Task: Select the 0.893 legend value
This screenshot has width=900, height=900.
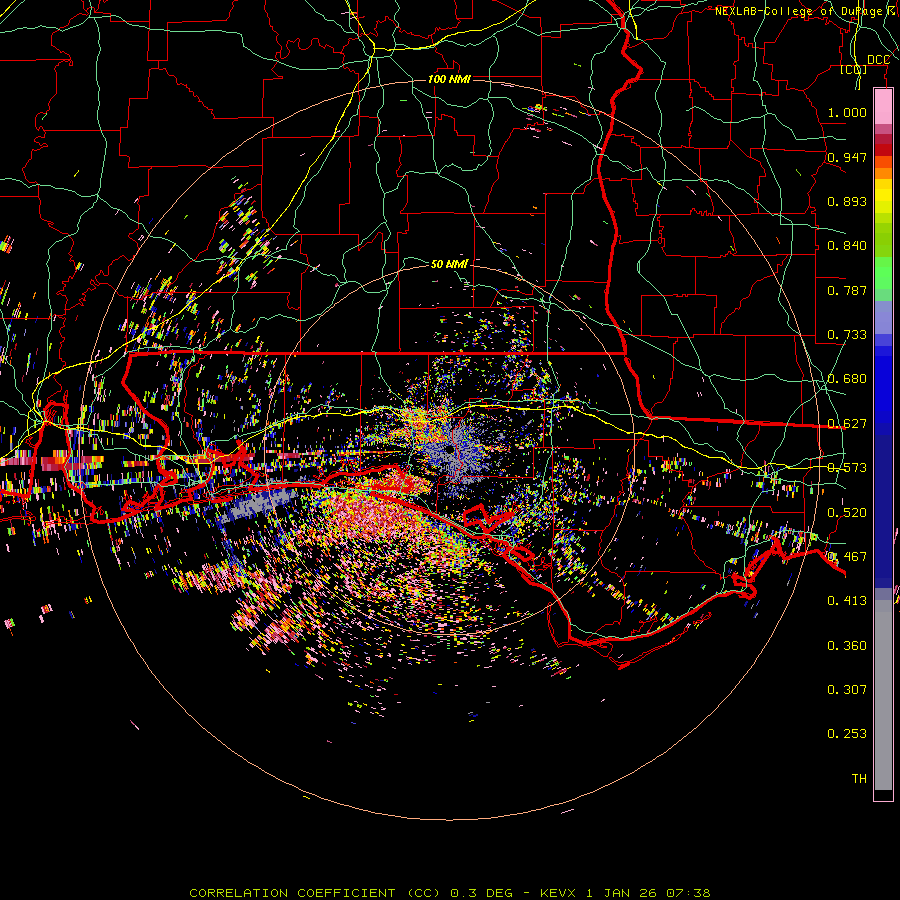Action: pyautogui.click(x=847, y=201)
